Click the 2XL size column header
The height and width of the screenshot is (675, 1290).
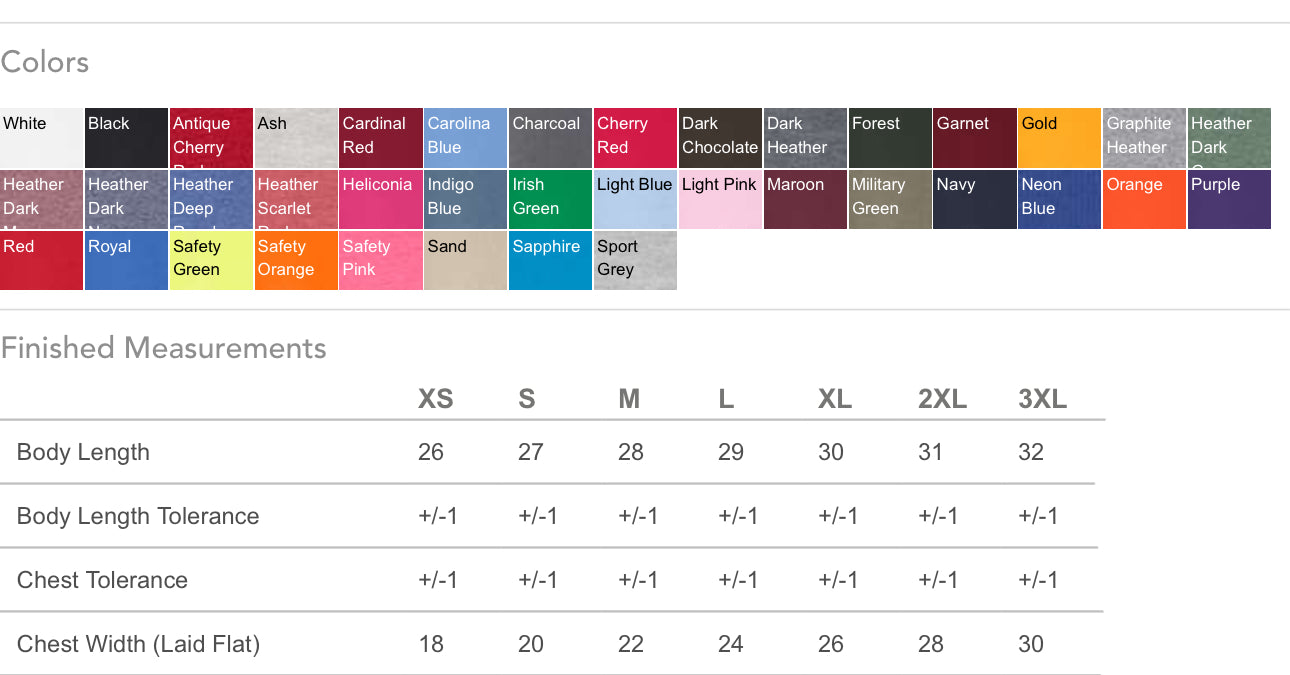(x=942, y=399)
